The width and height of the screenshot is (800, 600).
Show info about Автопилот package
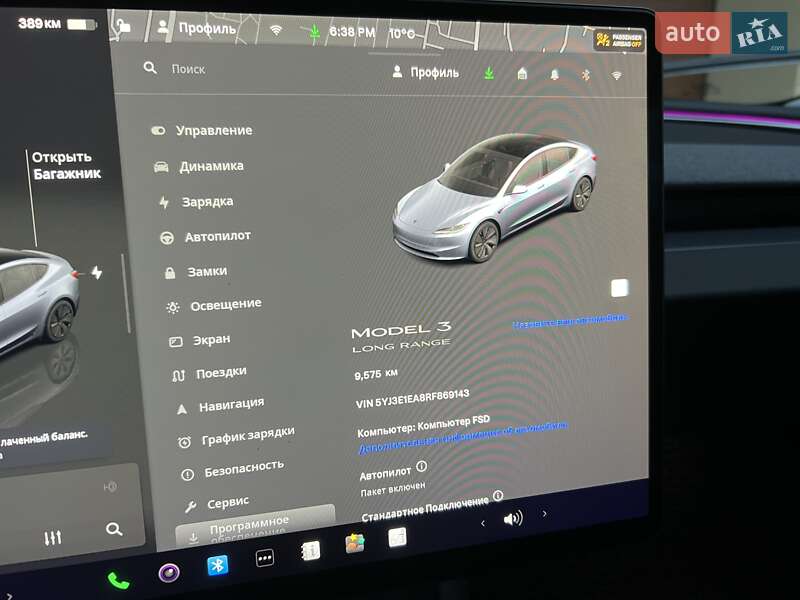pyautogui.click(x=421, y=466)
